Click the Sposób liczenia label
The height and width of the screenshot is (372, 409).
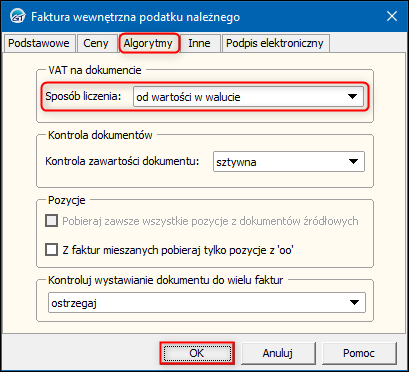click(x=83, y=96)
